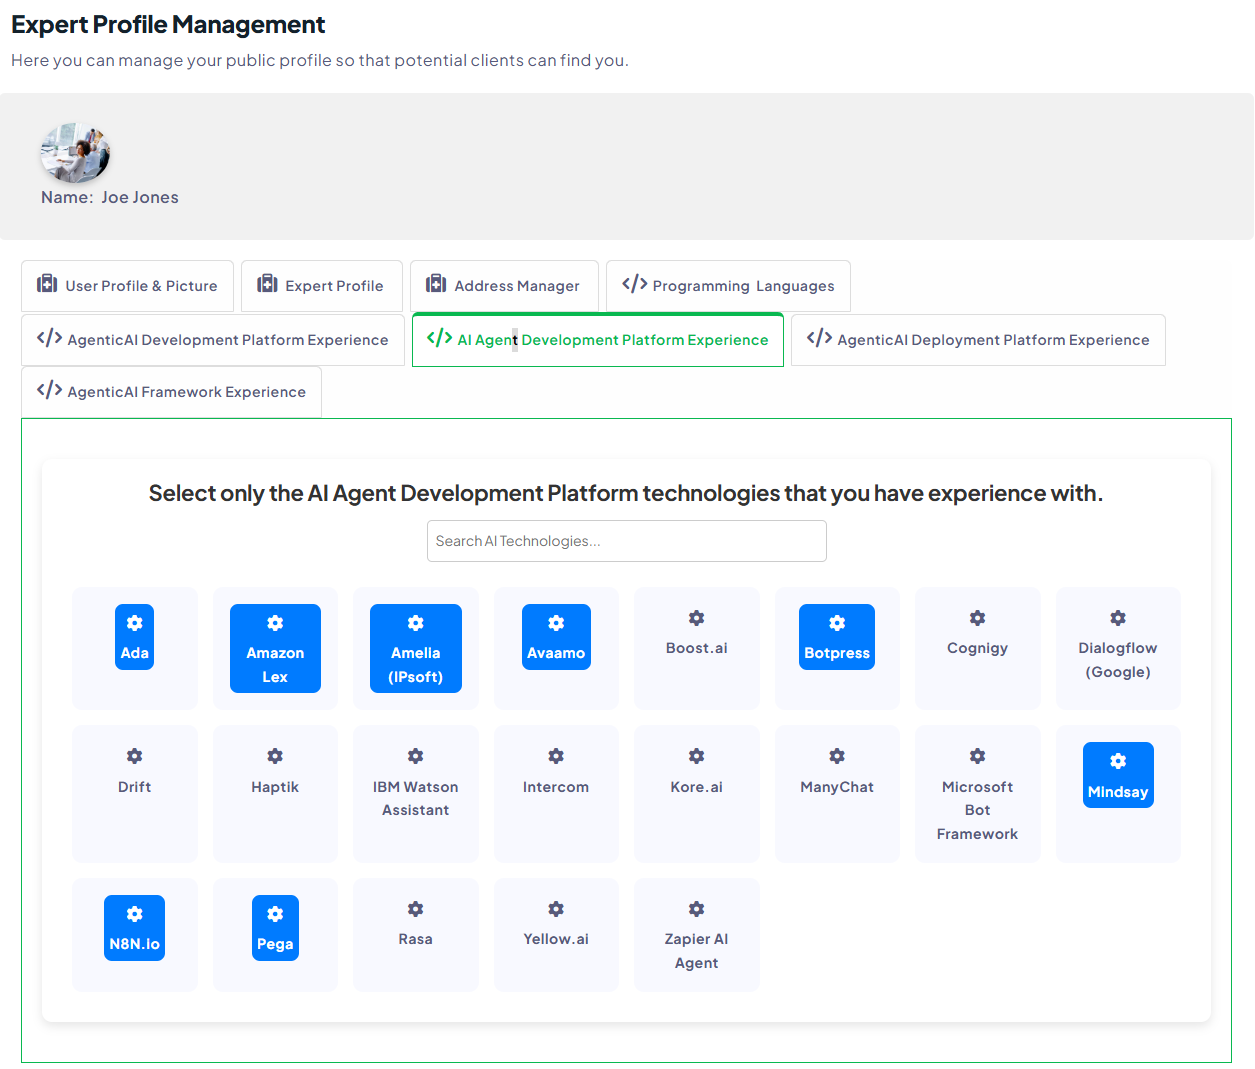Click the gear icon above Drift

[x=134, y=756]
